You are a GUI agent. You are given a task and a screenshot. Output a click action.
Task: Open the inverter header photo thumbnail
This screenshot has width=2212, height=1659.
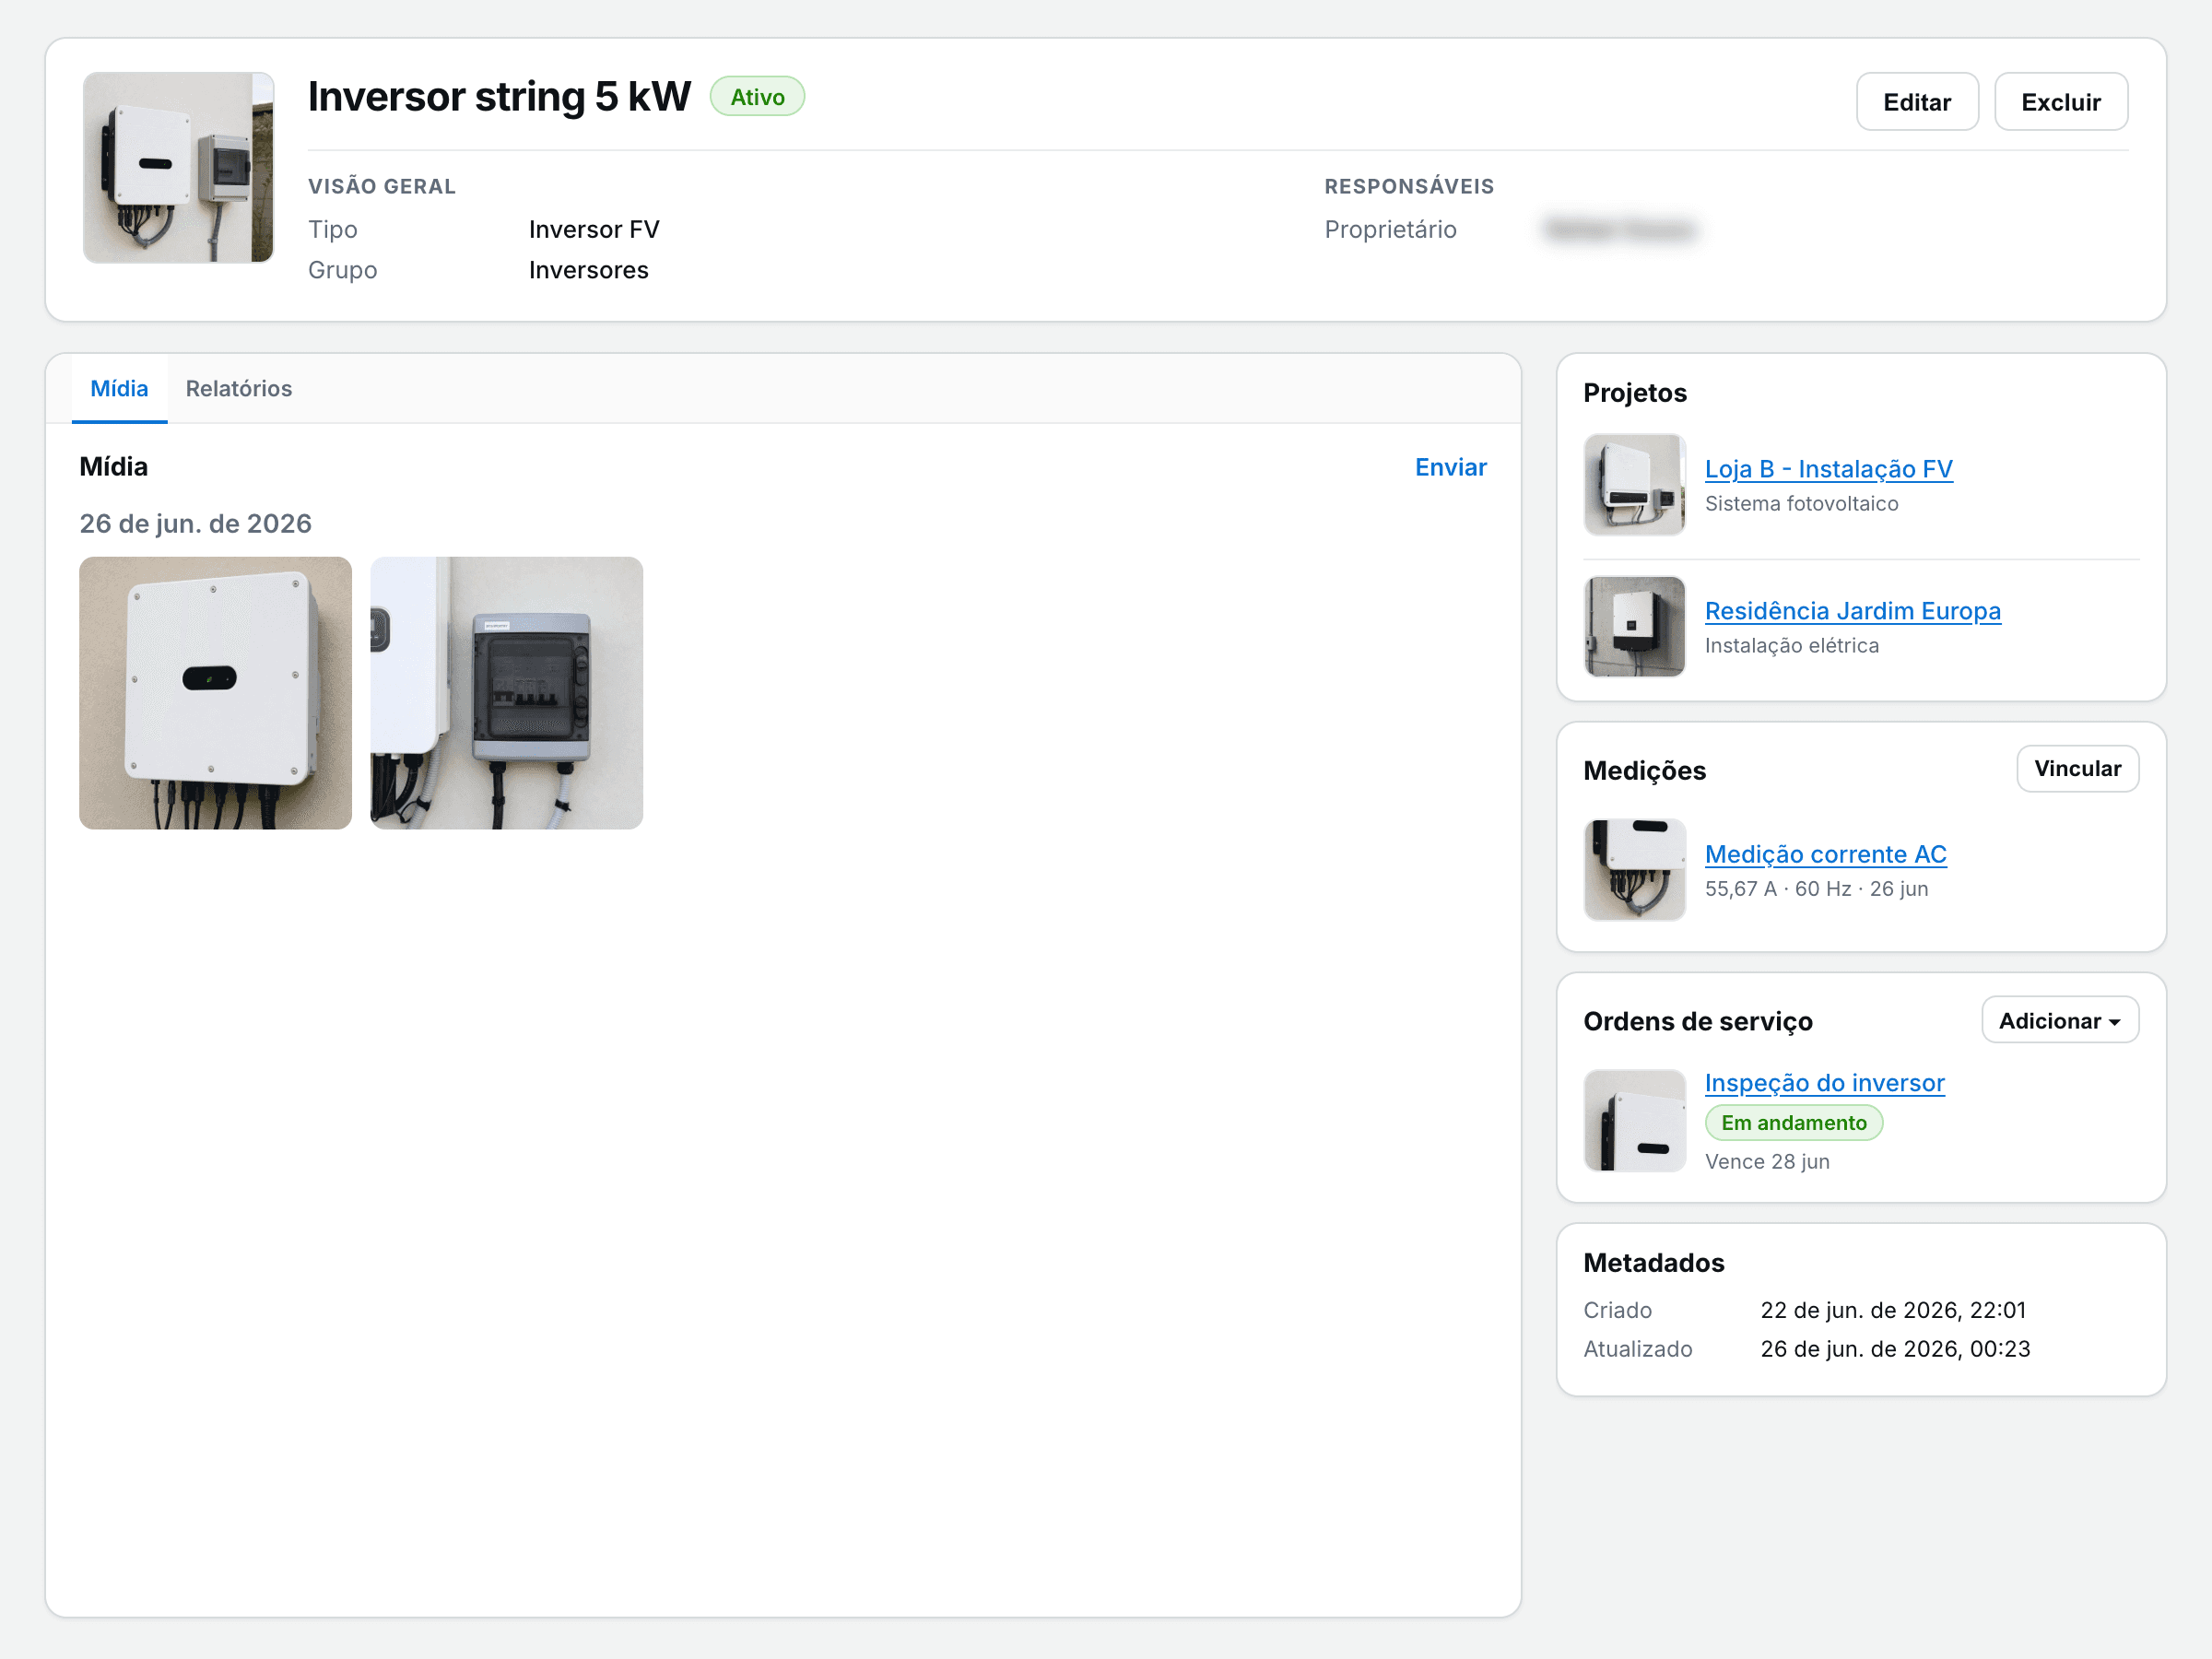pos(178,167)
